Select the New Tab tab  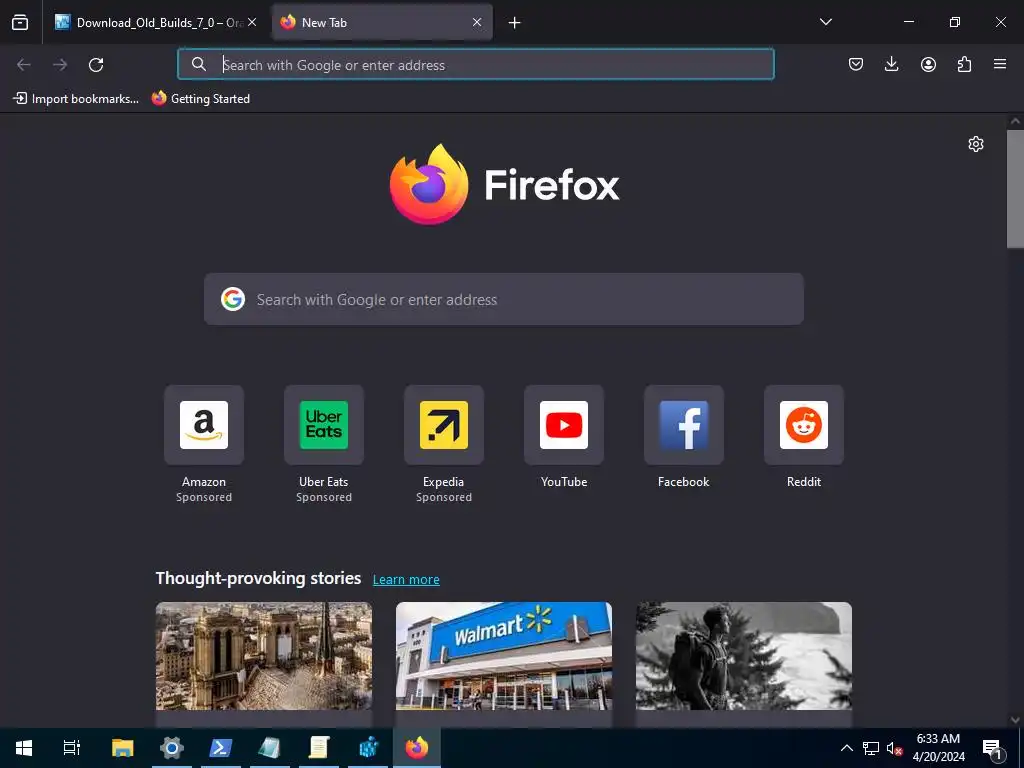382,22
